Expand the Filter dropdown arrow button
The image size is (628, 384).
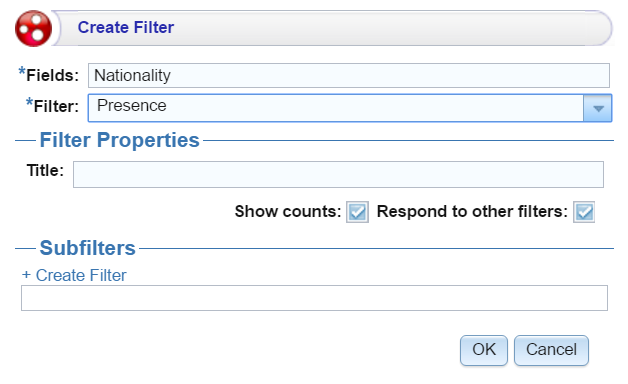(598, 108)
